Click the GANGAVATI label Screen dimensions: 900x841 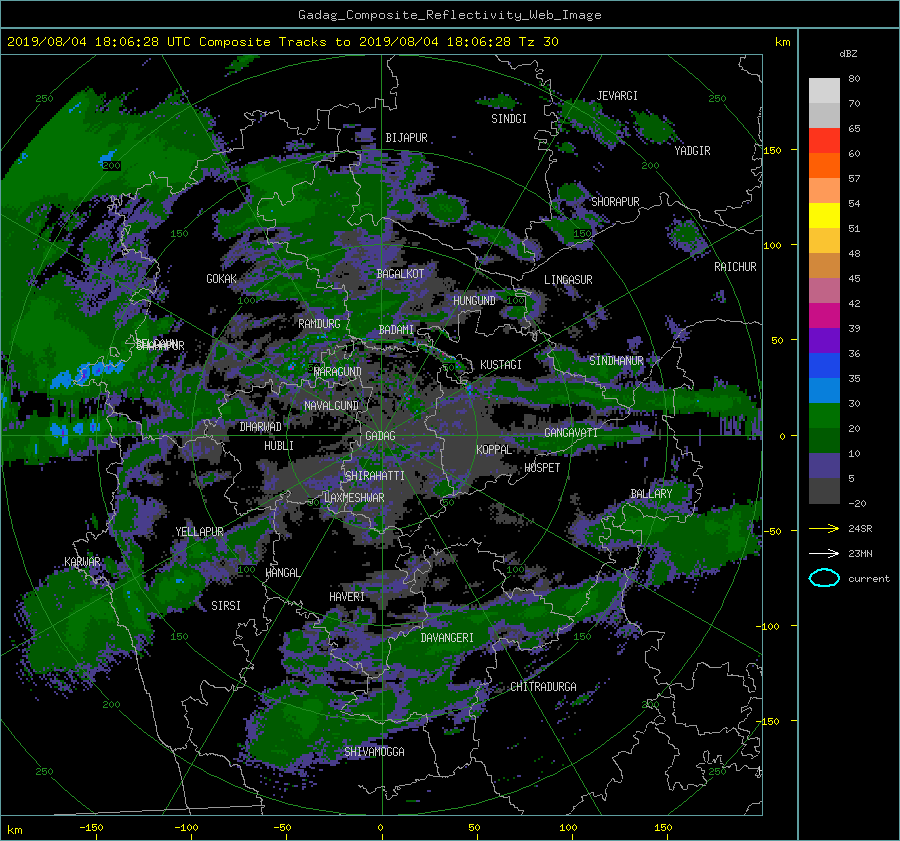[x=571, y=433]
